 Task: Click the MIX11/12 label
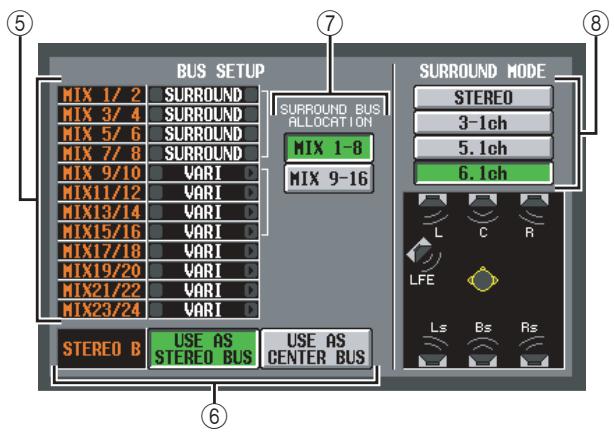(101, 192)
